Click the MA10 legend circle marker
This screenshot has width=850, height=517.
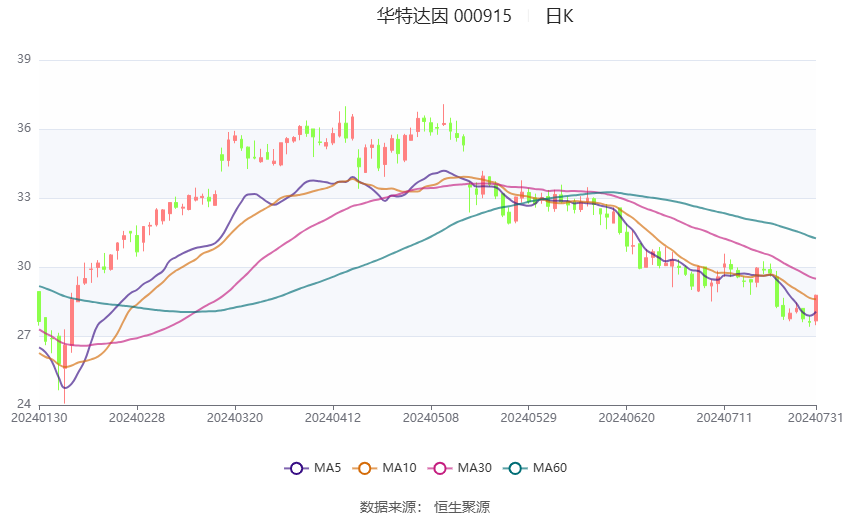[x=365, y=467]
